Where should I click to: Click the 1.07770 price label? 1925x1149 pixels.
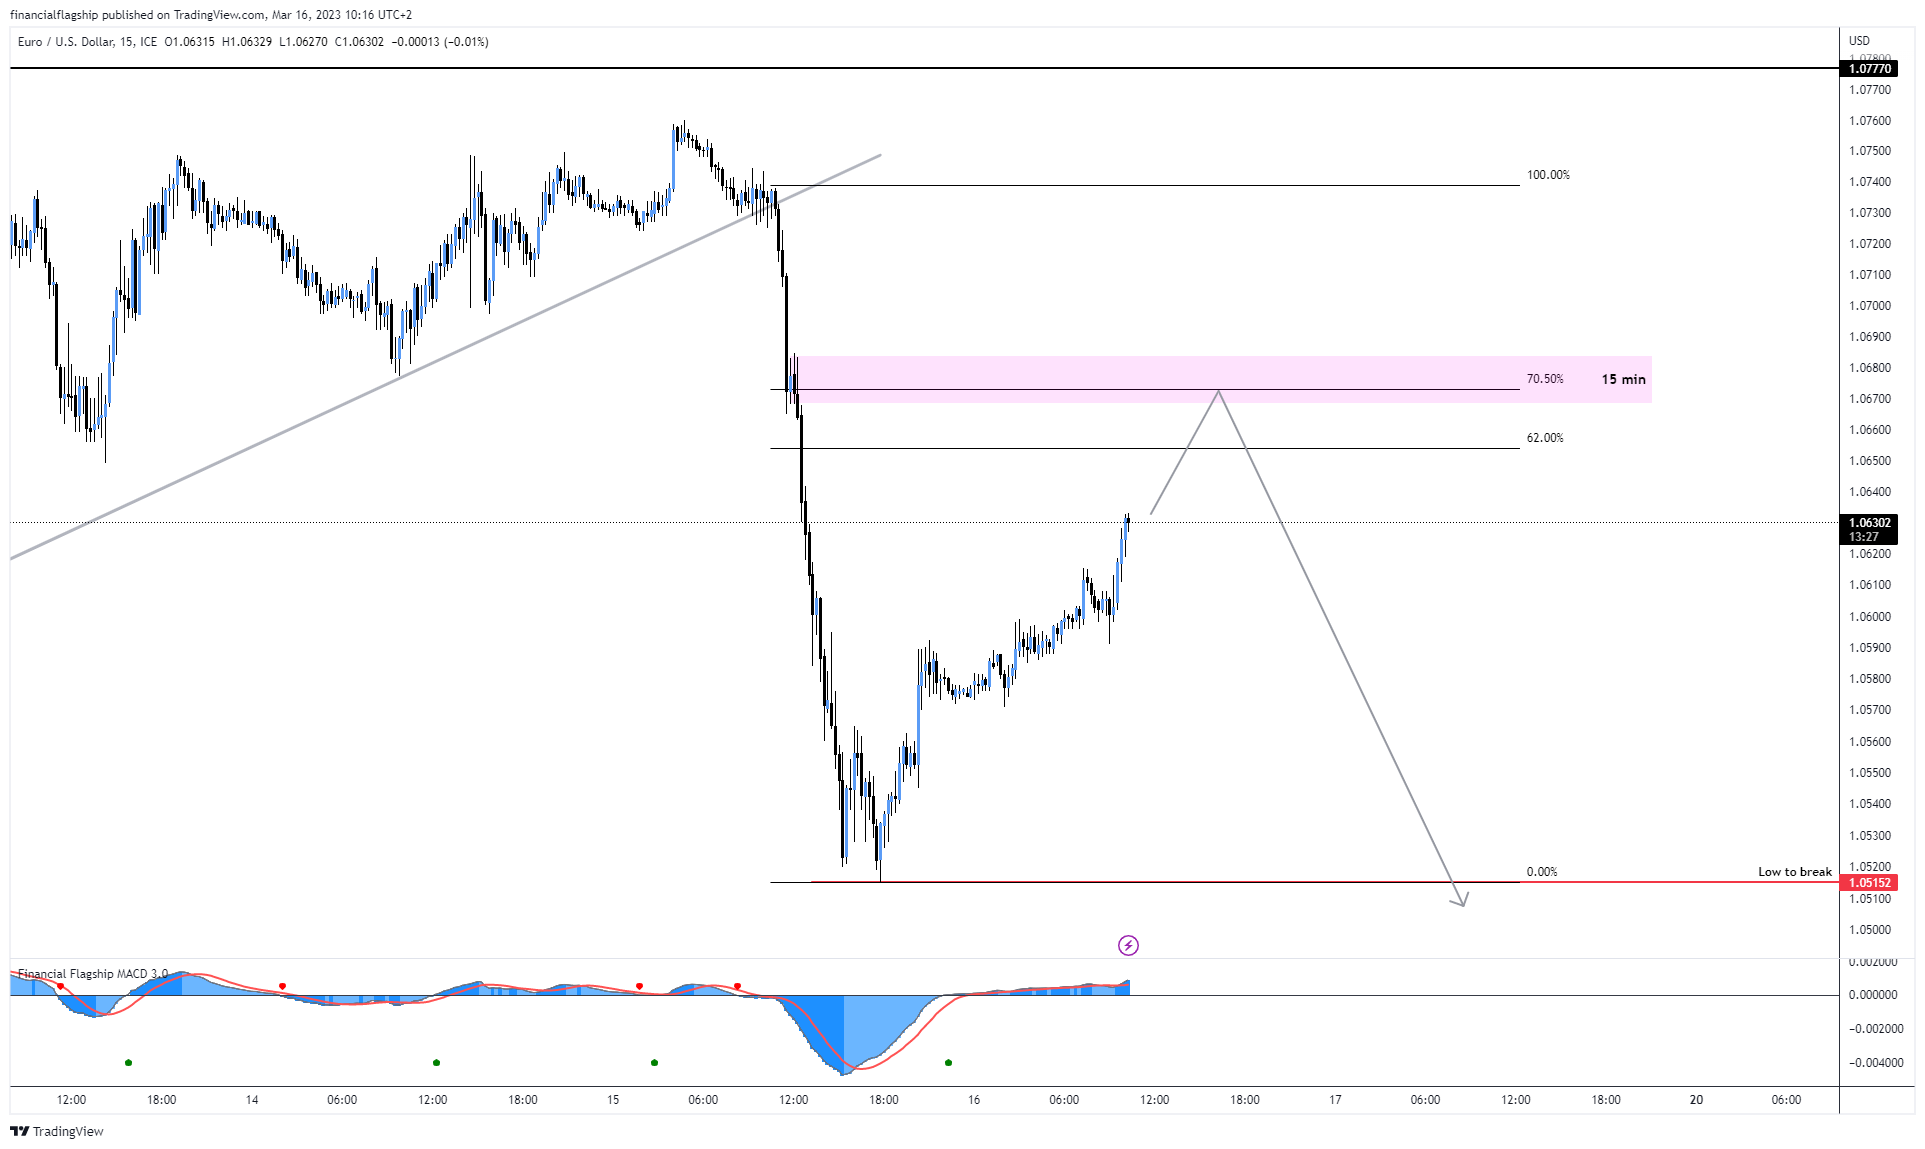pos(1869,69)
